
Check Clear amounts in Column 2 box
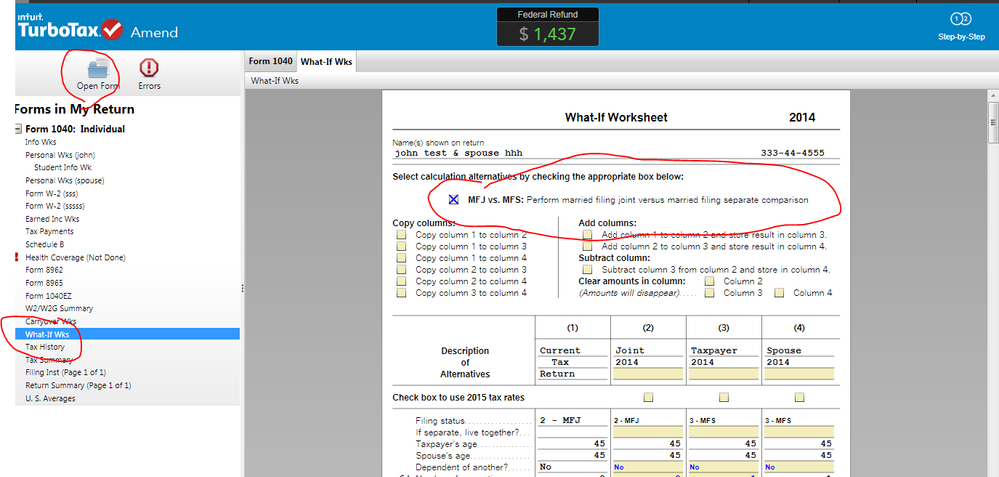pyautogui.click(x=710, y=281)
